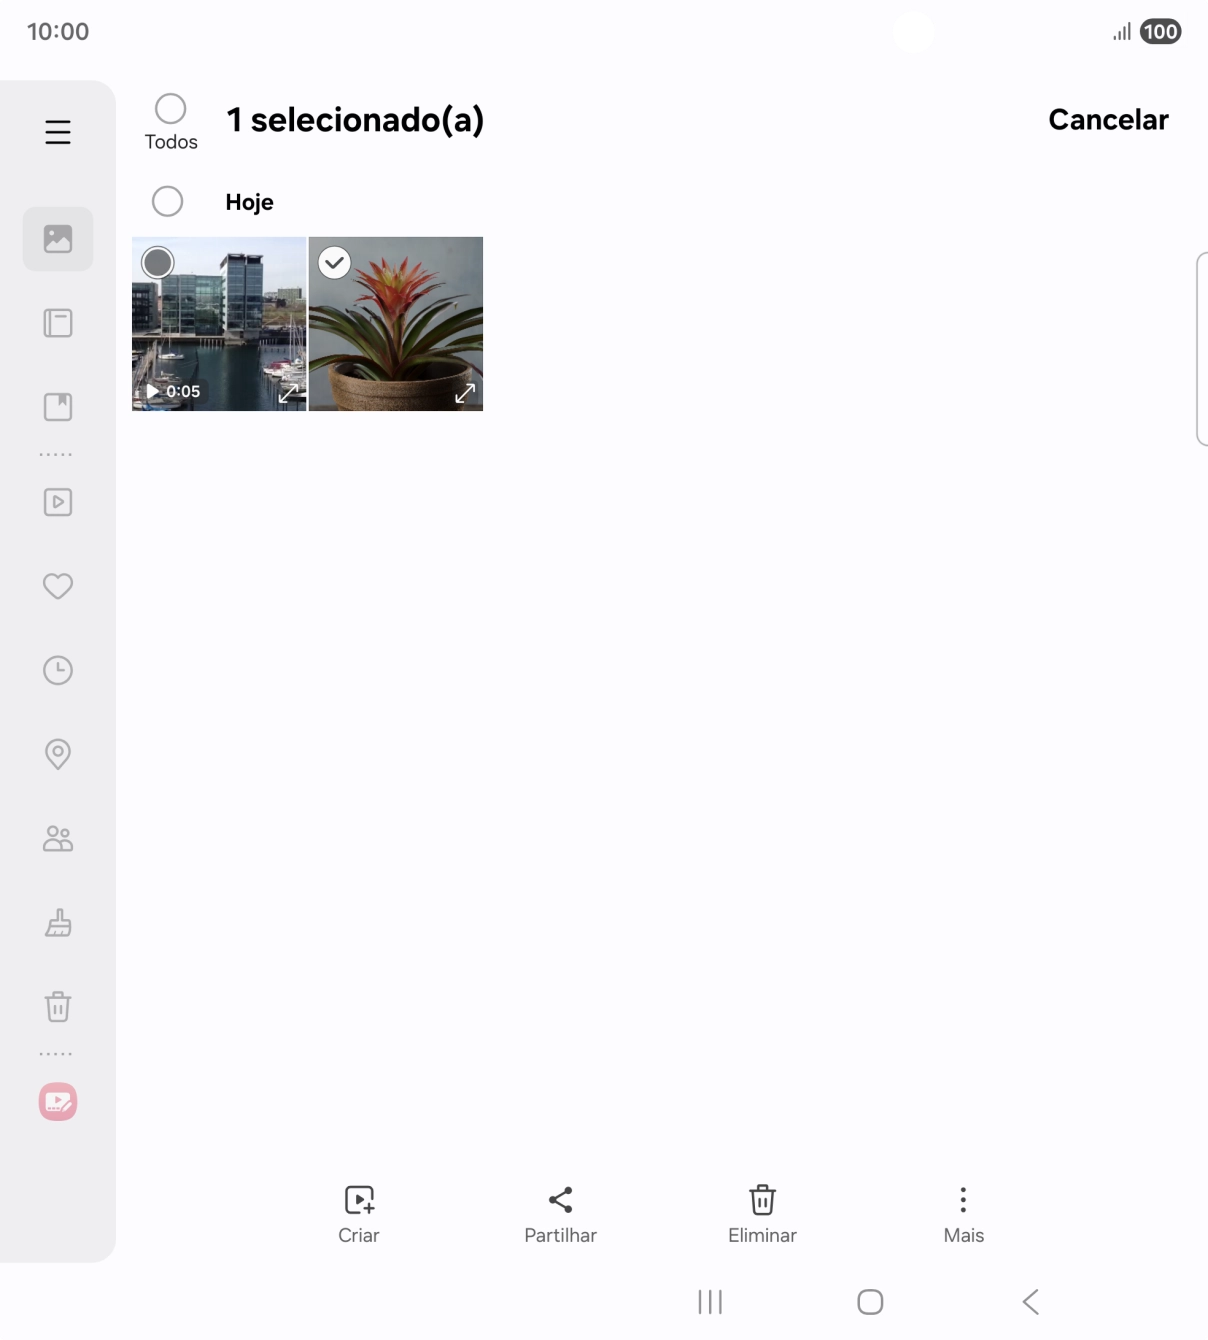Select all items with the Todos circle
Viewport: 1208px width, 1340px height.
tap(171, 109)
